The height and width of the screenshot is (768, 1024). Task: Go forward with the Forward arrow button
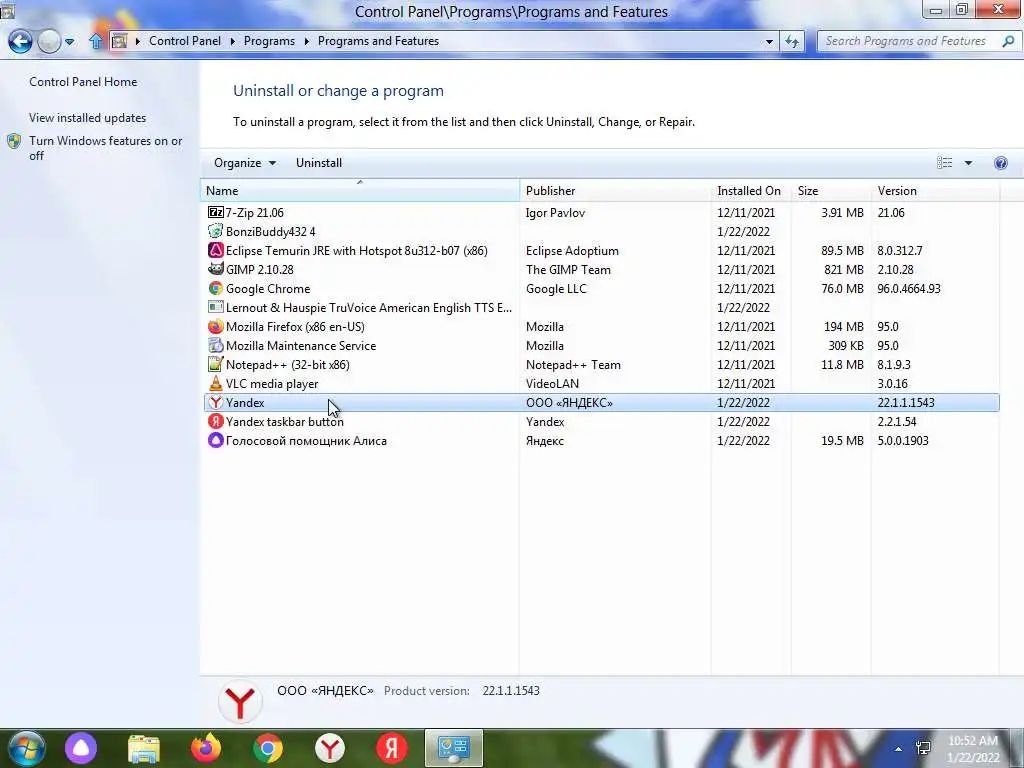tap(49, 41)
